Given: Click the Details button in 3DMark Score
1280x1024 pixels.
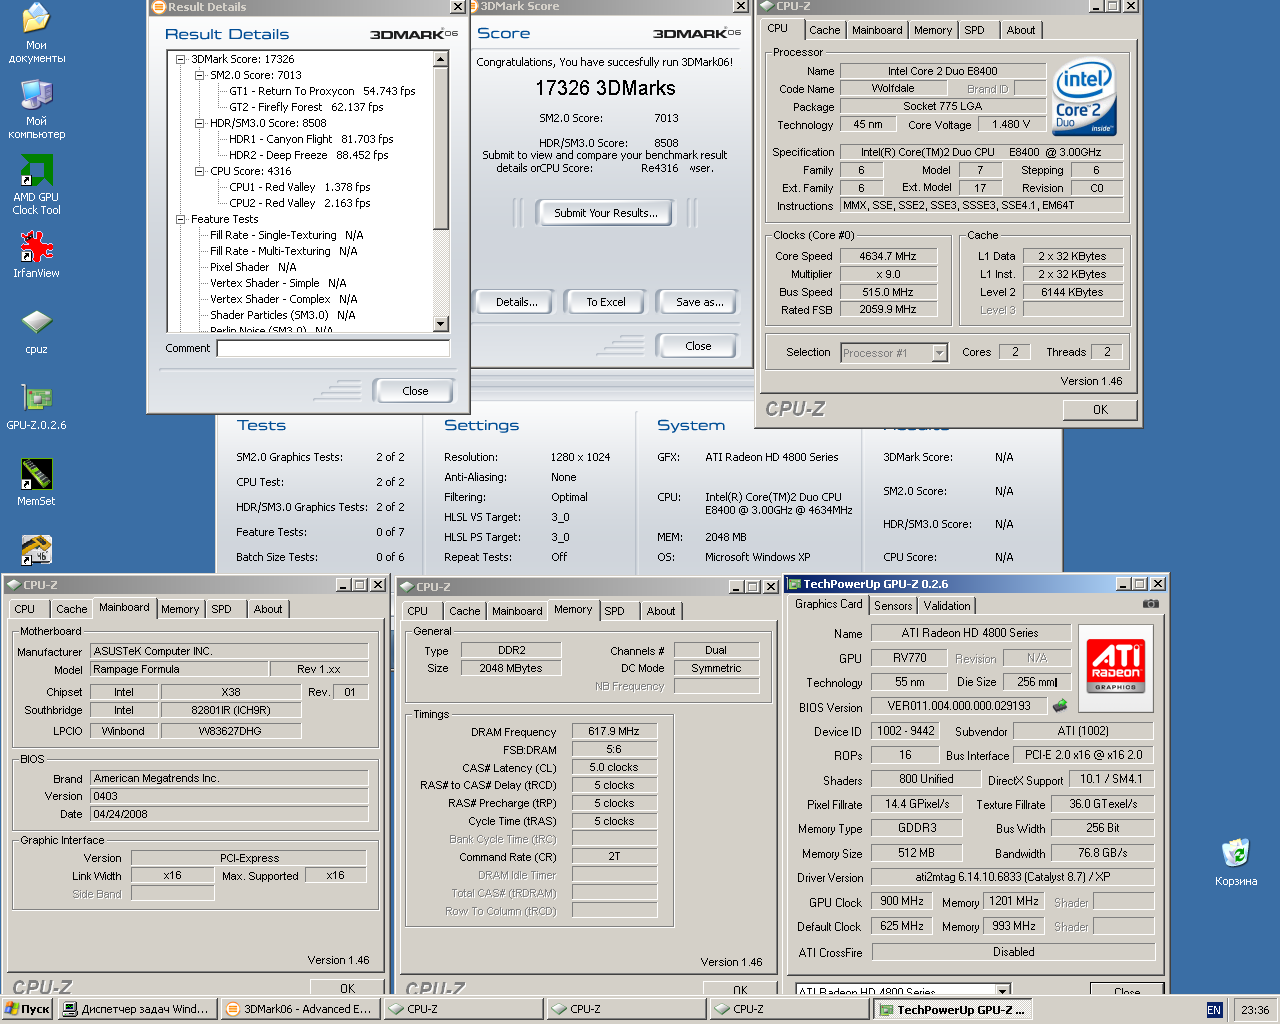Looking at the screenshot, I should 517,302.
